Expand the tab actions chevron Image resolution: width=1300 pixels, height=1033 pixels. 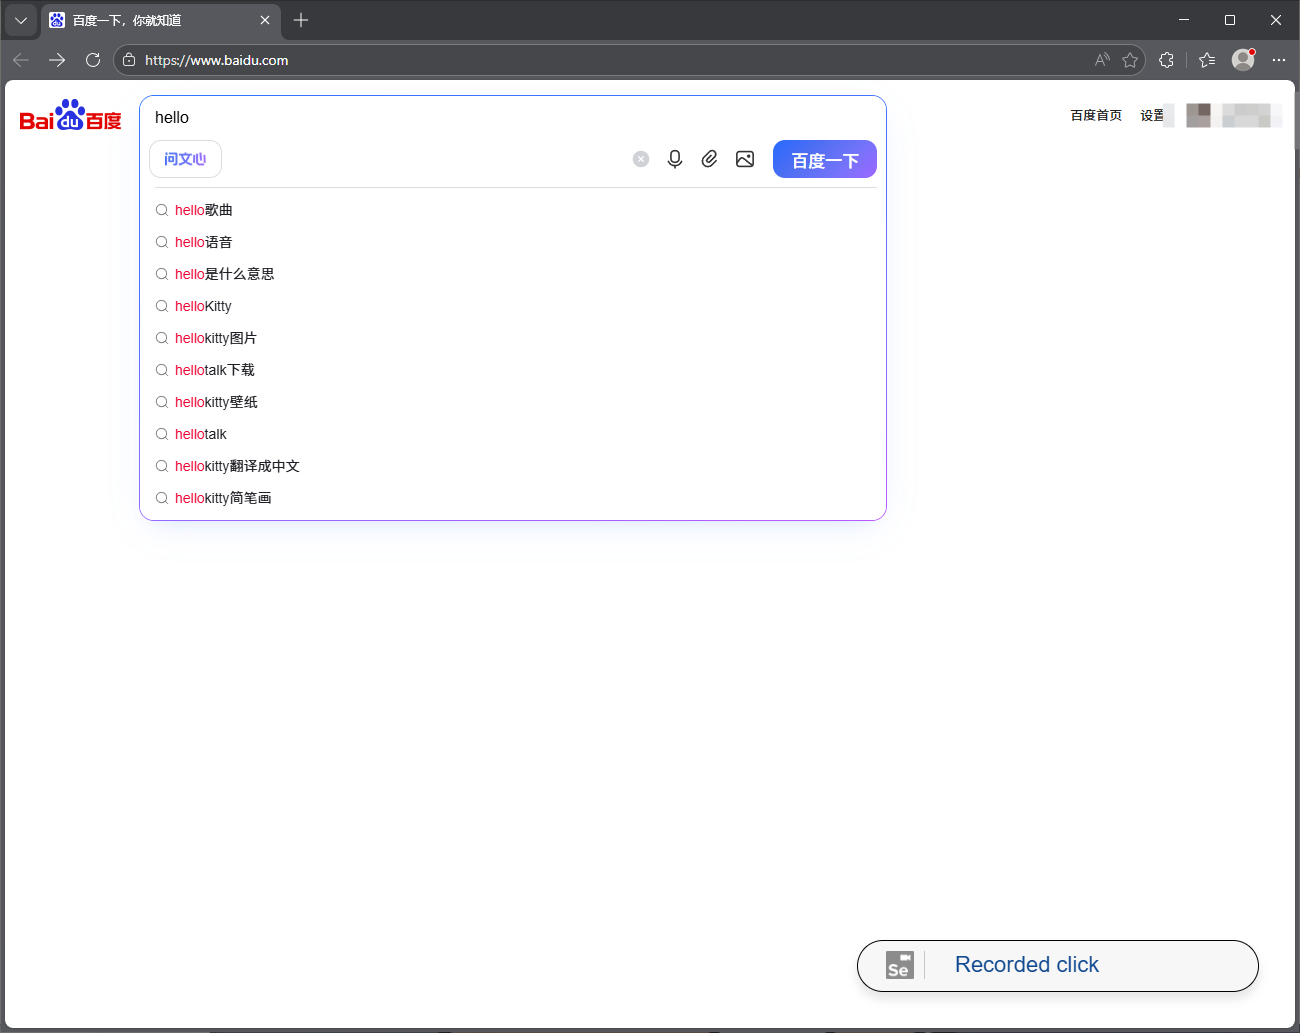[x=20, y=20]
